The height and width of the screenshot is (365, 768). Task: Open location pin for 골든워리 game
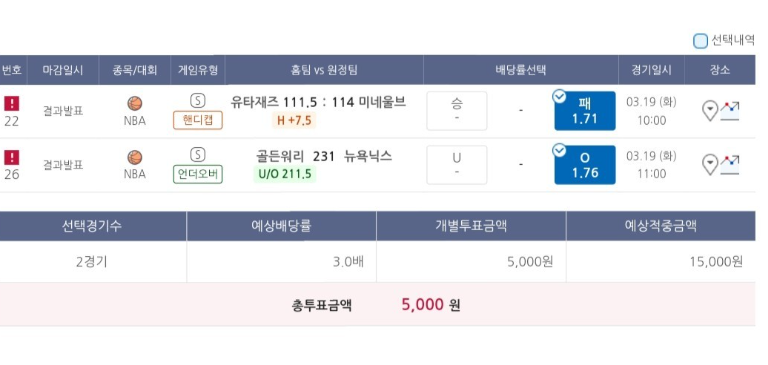click(x=710, y=165)
